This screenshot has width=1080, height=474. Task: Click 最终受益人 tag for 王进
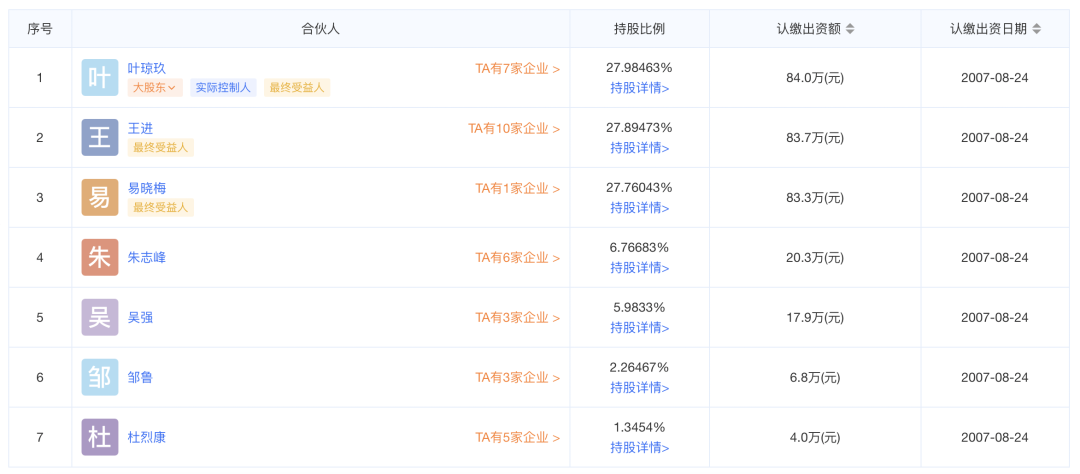pyautogui.click(x=160, y=147)
